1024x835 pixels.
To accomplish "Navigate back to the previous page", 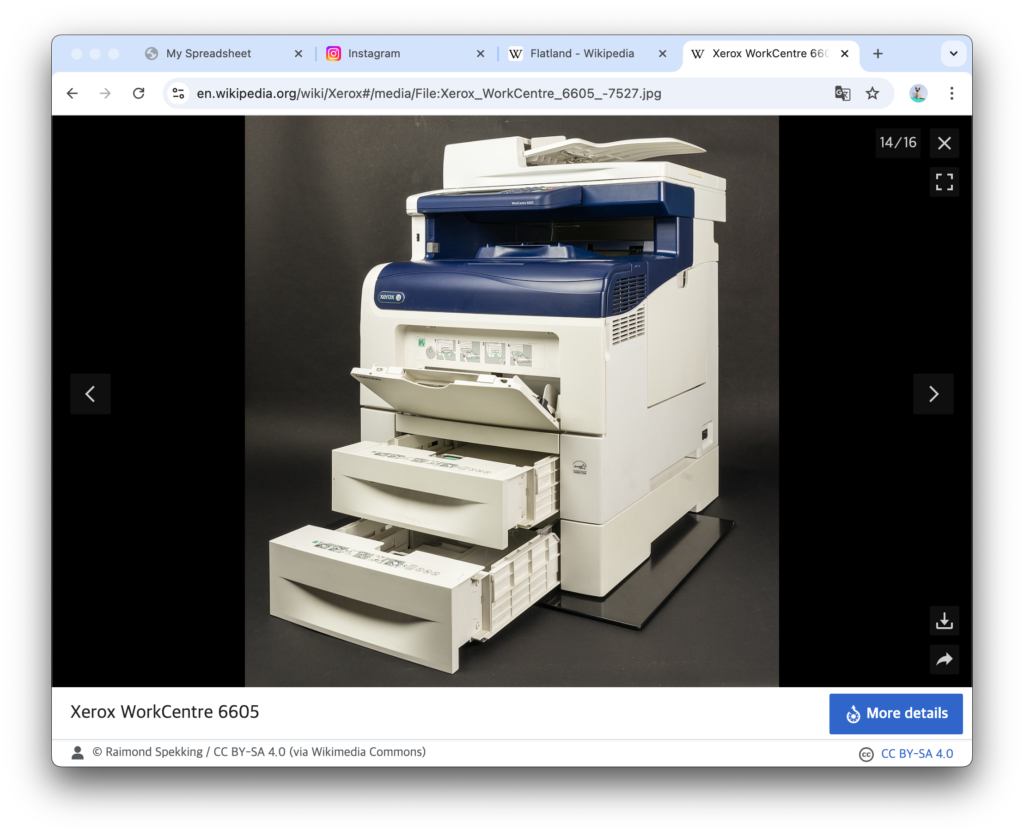I will click(x=72, y=93).
